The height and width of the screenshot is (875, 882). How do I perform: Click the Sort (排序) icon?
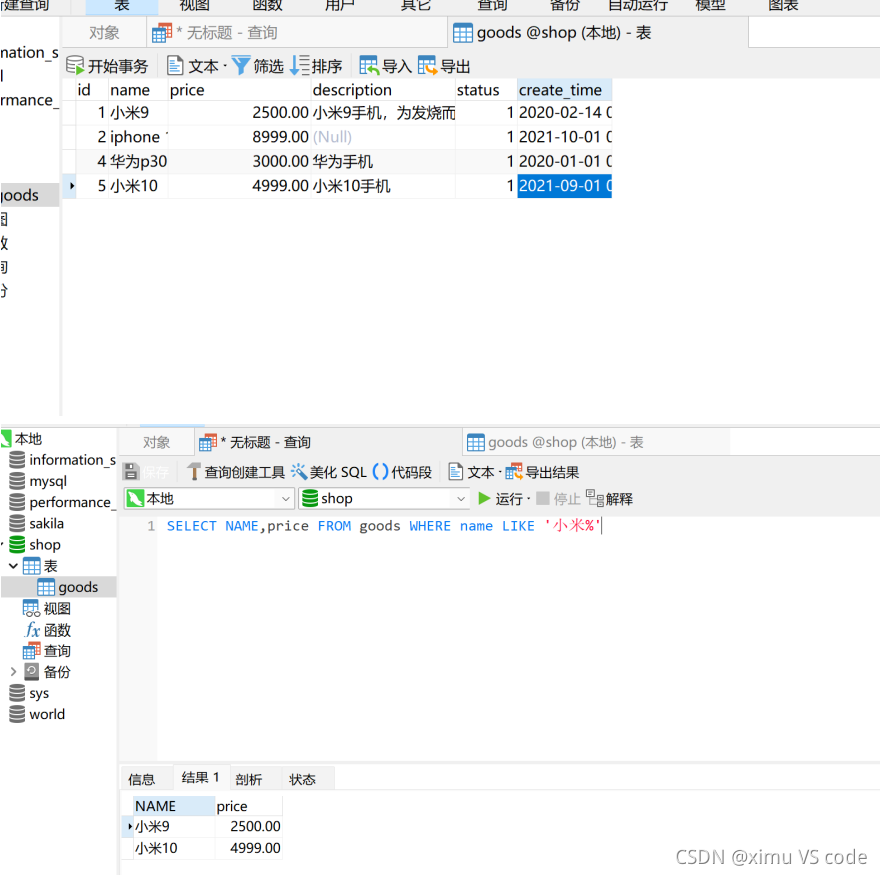[x=300, y=66]
